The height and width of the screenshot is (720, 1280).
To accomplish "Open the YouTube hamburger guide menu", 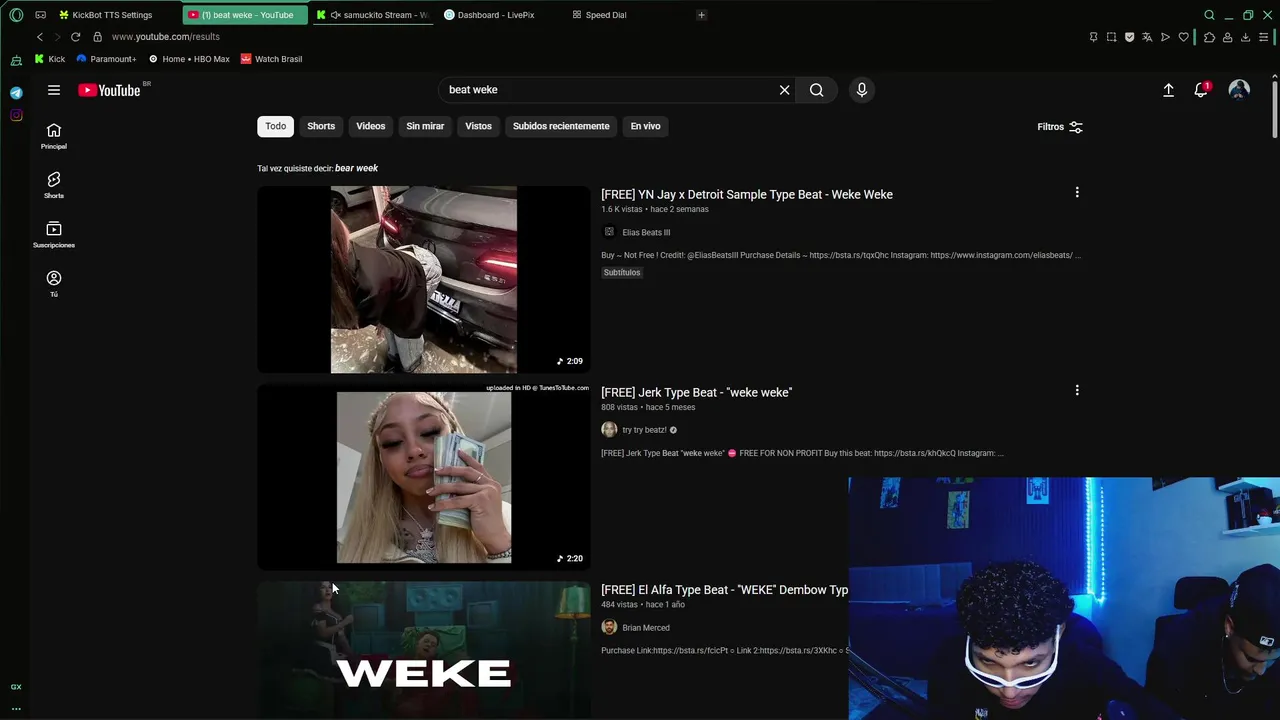I will pyautogui.click(x=54, y=90).
